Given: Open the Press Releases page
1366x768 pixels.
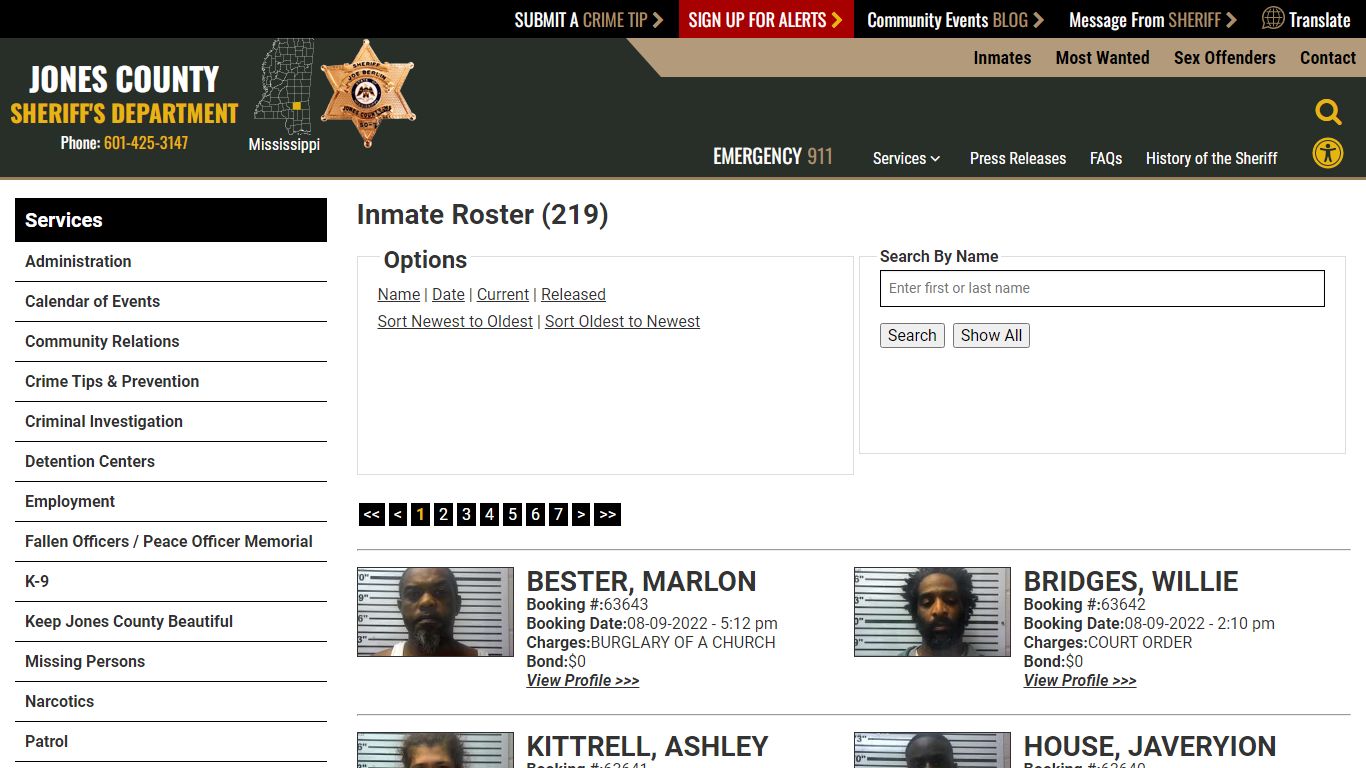Looking at the screenshot, I should pos(1018,158).
